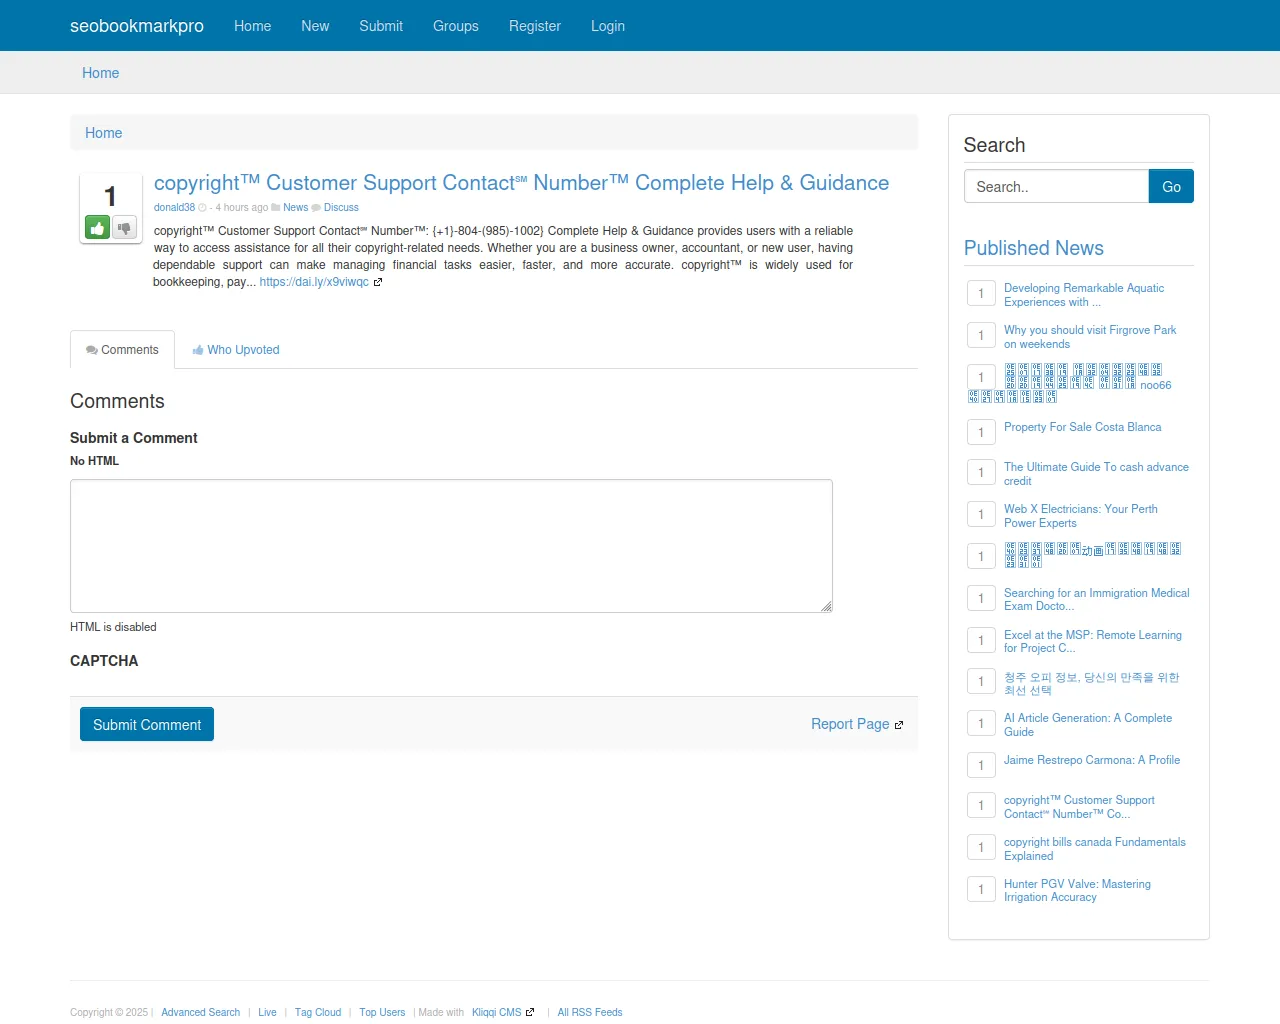Image resolution: width=1280 pixels, height=1024 pixels.
Task: Click the gray thumbs-down downvote icon
Action: (x=124, y=228)
